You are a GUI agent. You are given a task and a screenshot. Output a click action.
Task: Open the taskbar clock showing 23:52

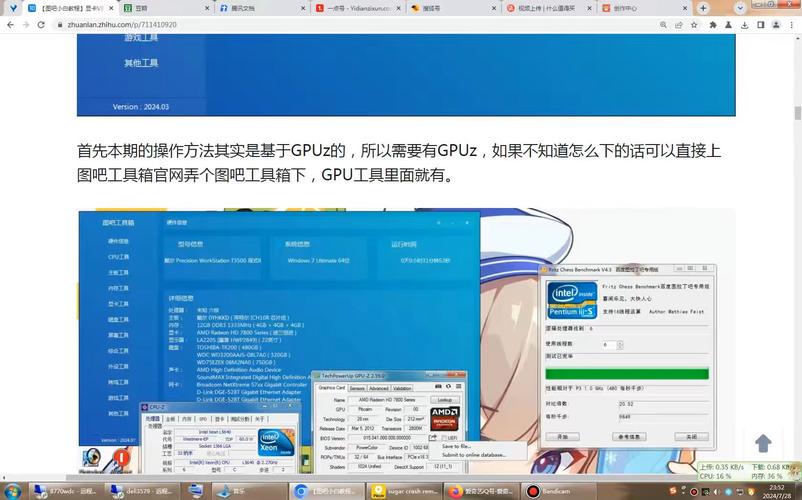[x=776, y=492]
